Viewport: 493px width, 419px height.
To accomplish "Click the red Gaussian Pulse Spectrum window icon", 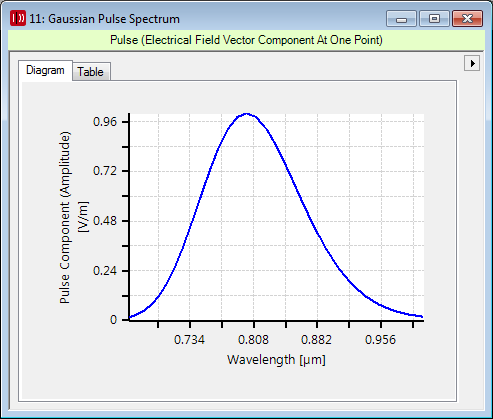I will click(x=18, y=18).
